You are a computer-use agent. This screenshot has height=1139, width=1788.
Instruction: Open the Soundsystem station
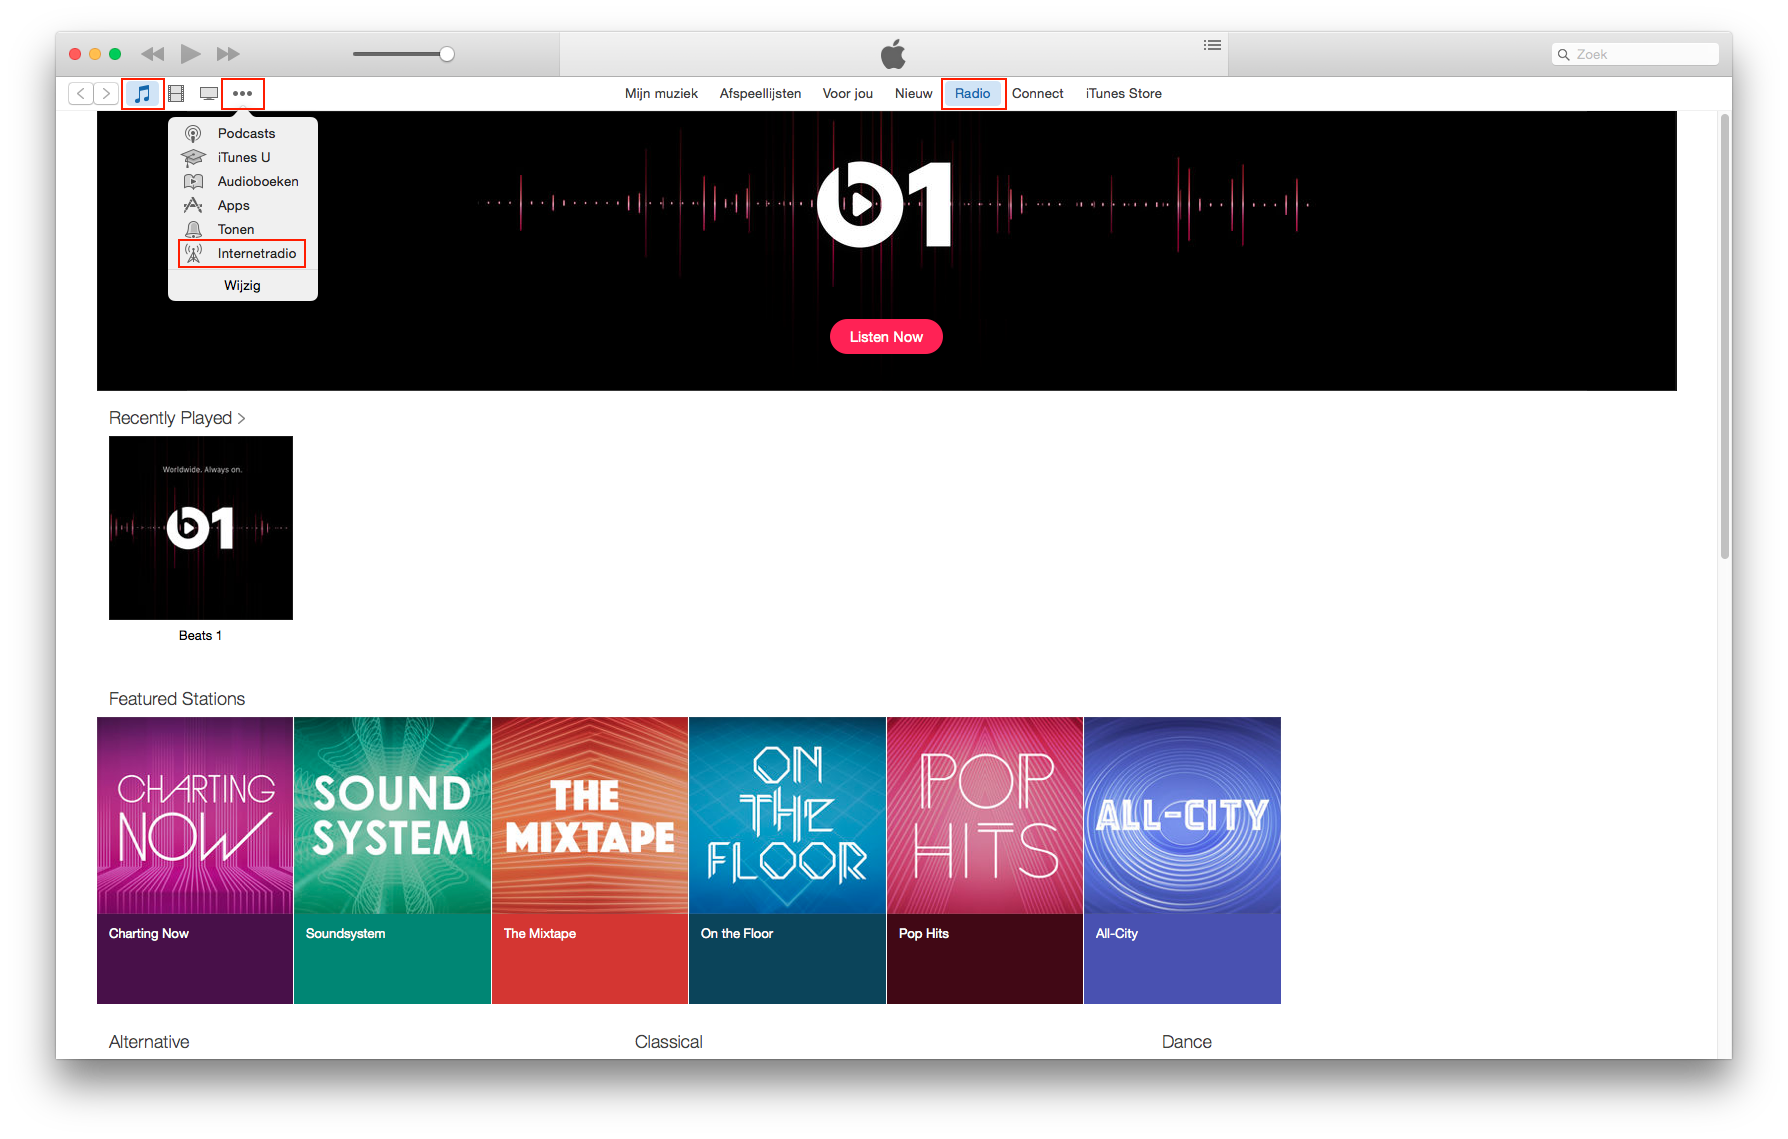point(392,860)
